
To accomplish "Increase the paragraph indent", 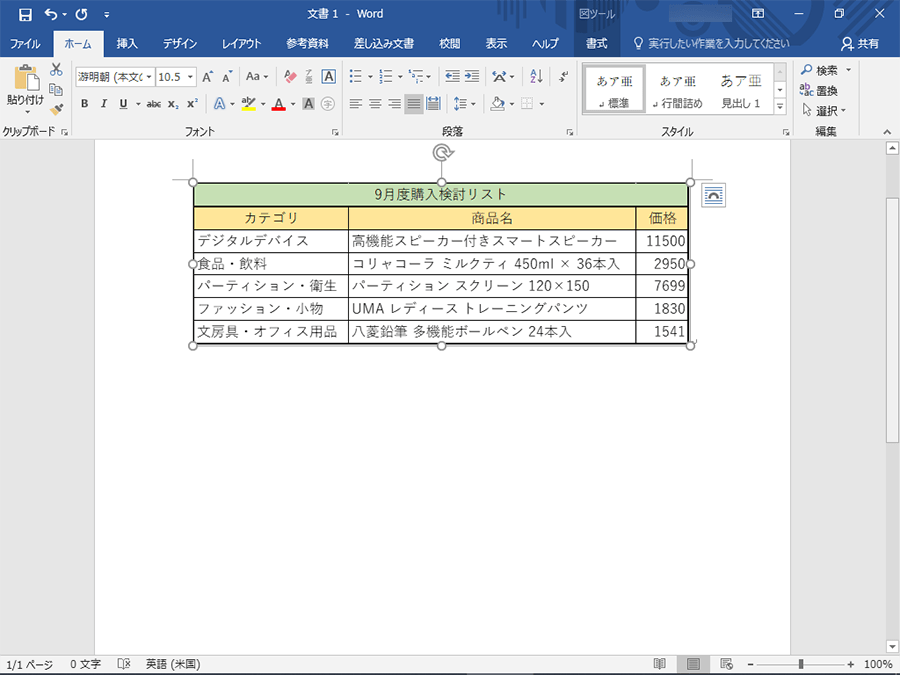I will pyautogui.click(x=472, y=77).
